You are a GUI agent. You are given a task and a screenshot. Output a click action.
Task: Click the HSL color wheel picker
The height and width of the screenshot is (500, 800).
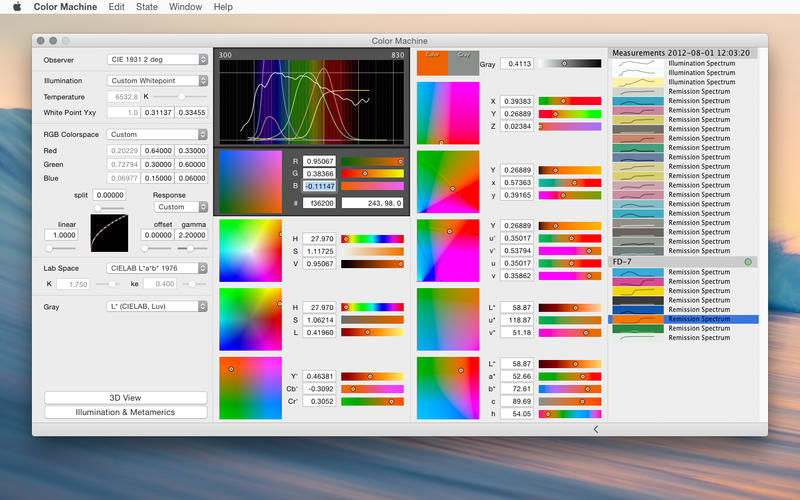[251, 319]
